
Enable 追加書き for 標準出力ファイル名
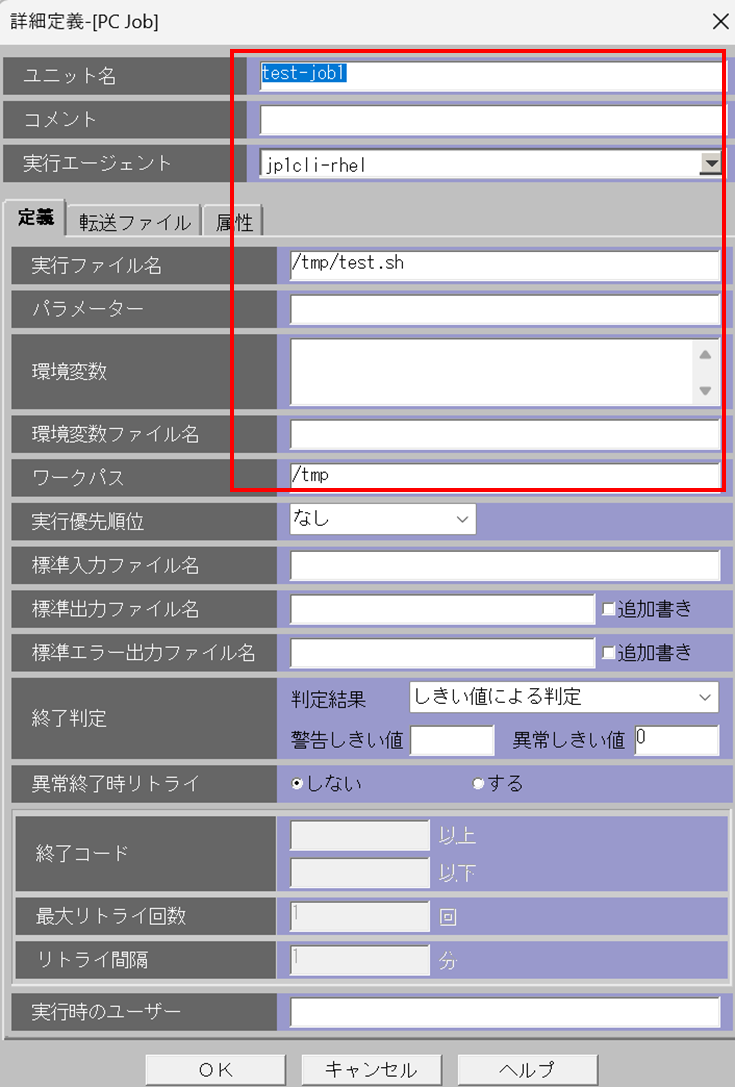[608, 608]
